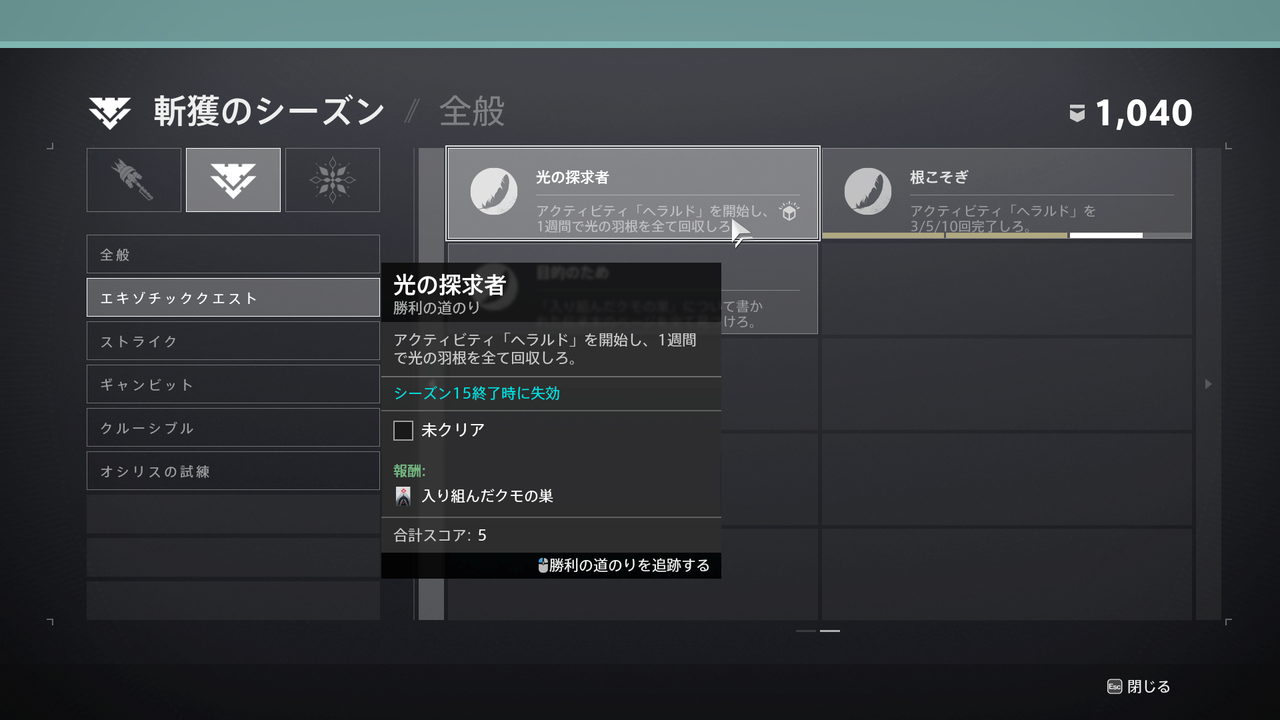
Task: Click the 1,040 triumph score value
Action: tap(1144, 114)
